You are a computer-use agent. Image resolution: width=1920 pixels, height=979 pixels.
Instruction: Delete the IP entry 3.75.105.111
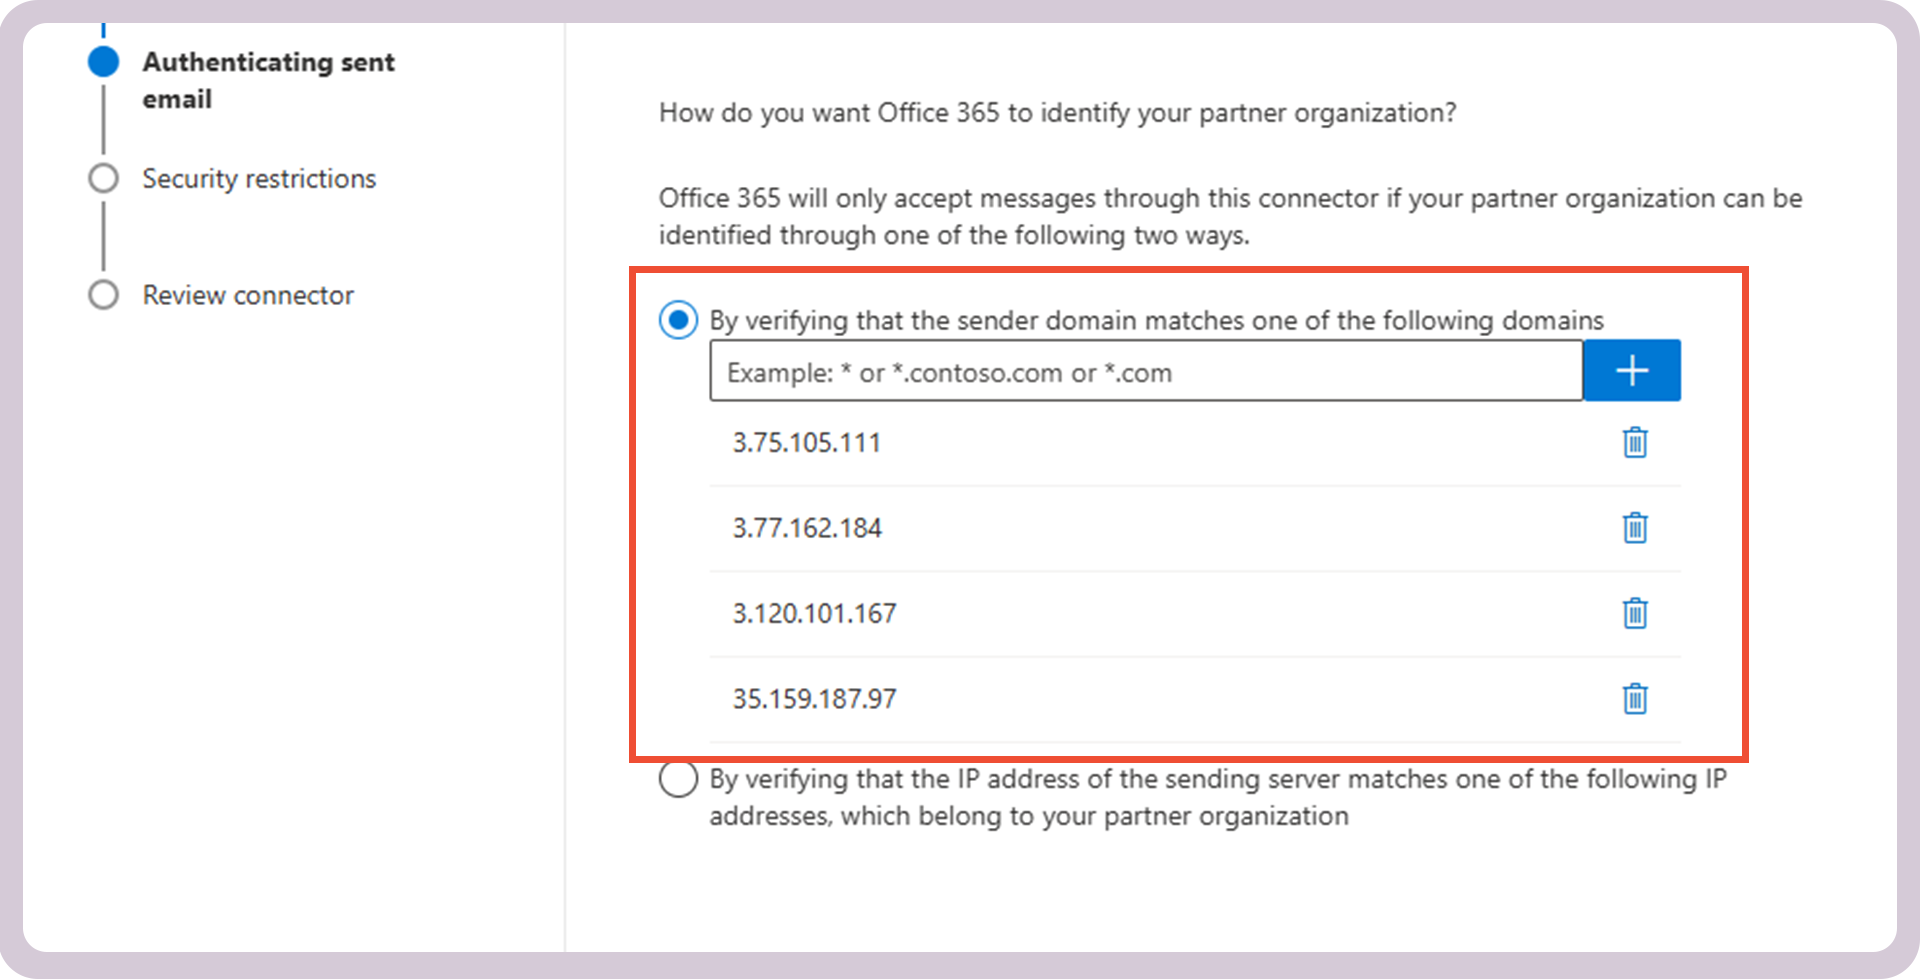(x=1634, y=443)
